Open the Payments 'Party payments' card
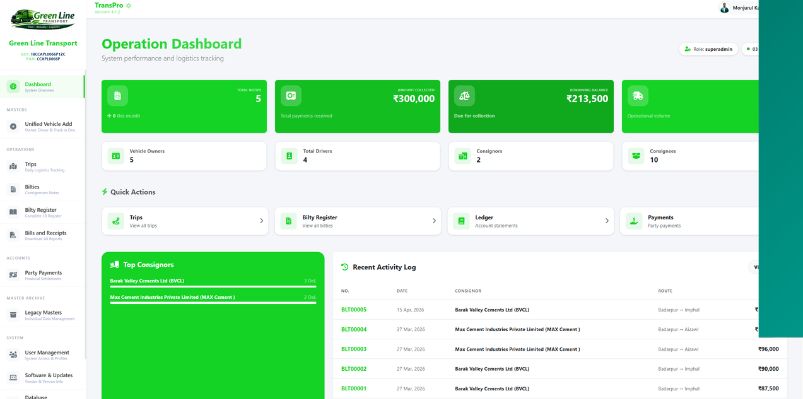Screen dimensions: 803x399 [689, 221]
